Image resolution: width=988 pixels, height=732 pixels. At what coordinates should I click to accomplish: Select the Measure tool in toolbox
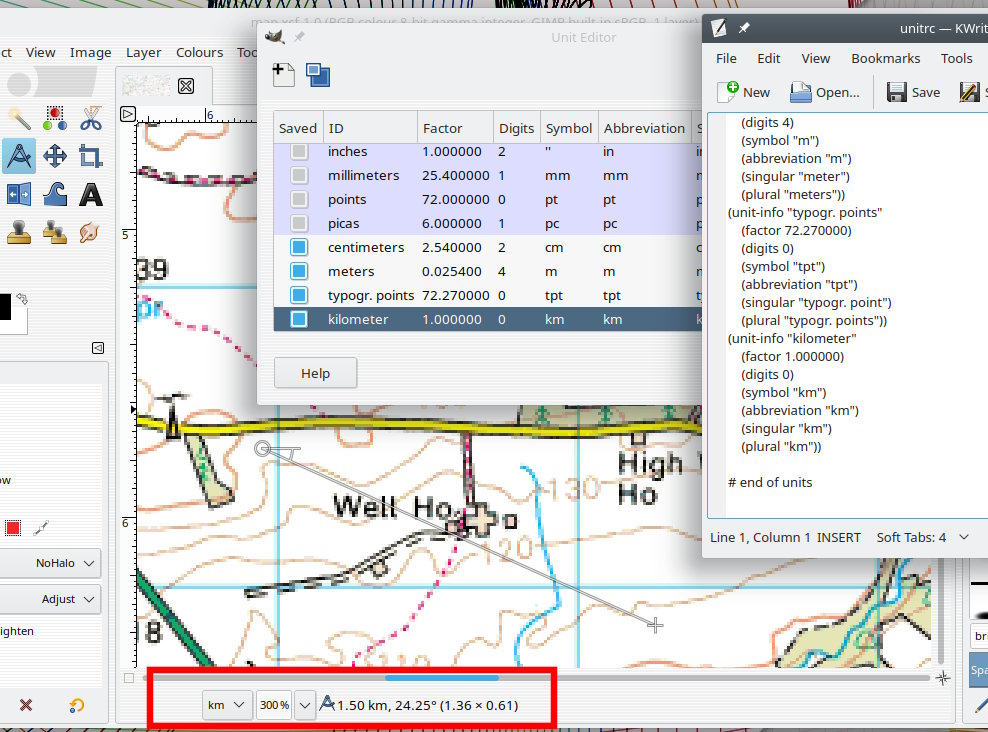[18, 156]
